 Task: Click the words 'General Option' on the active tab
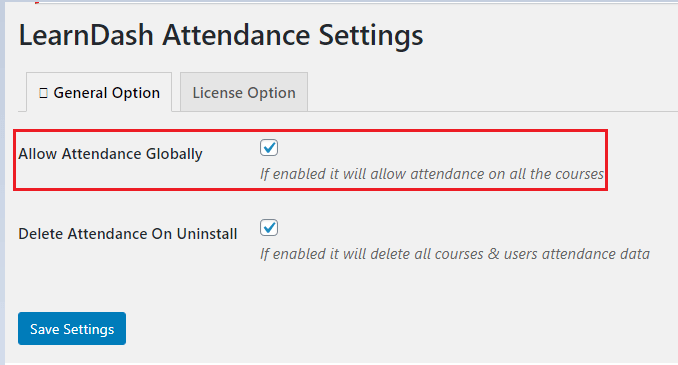[107, 93]
